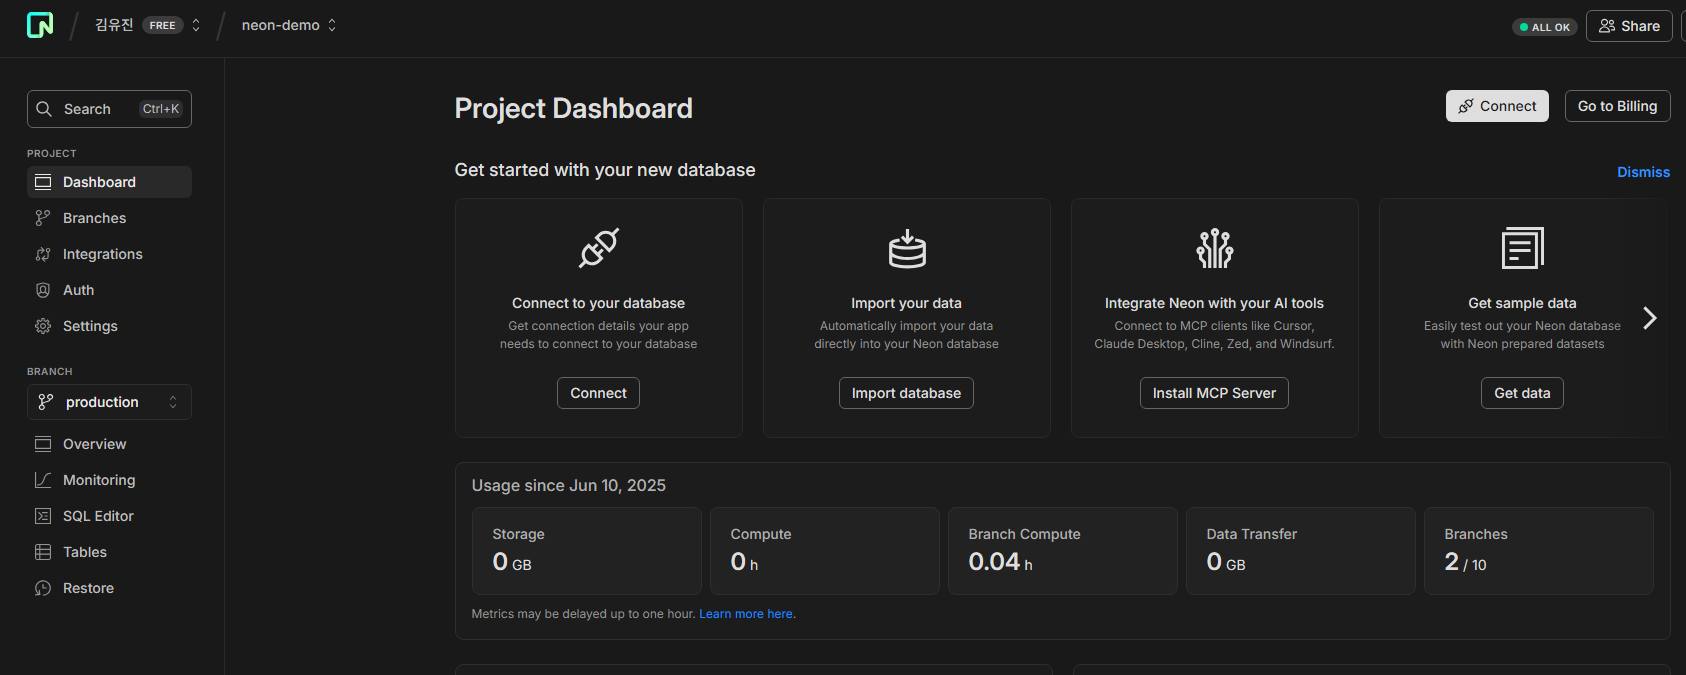
Task: Click the Compute usage tile
Action: 825,551
